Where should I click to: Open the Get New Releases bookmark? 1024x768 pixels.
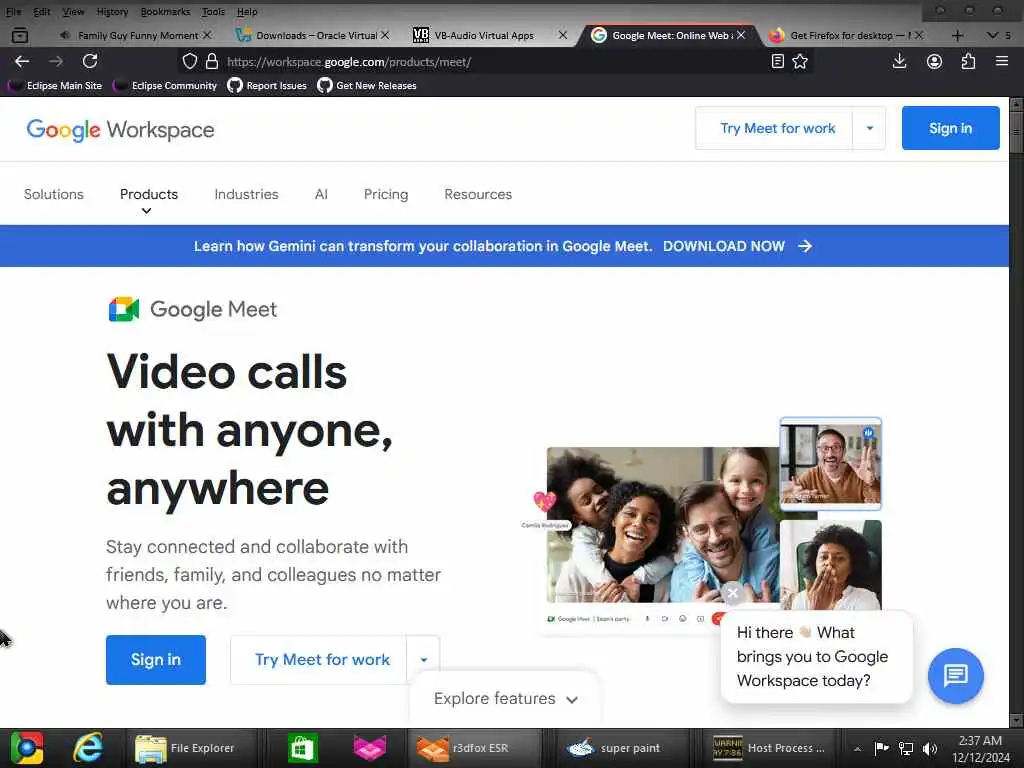point(366,86)
